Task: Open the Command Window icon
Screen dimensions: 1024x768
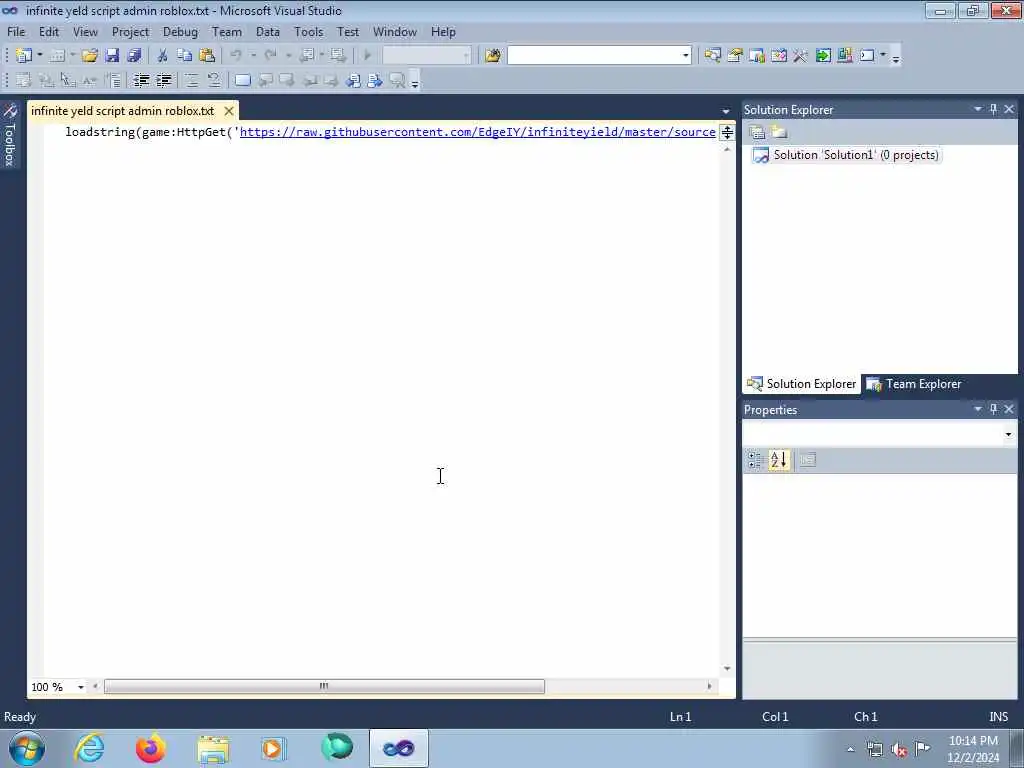Action: pos(867,56)
